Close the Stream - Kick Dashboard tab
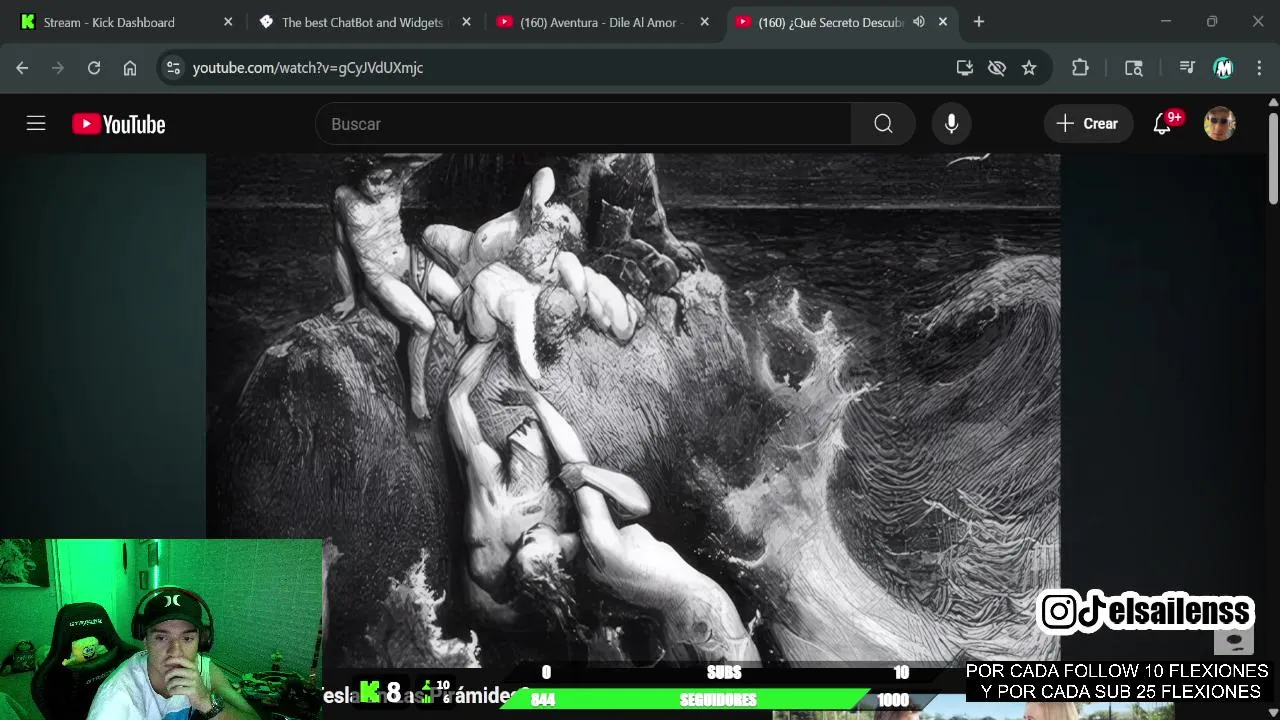Viewport: 1280px width, 720px height. coord(228,22)
